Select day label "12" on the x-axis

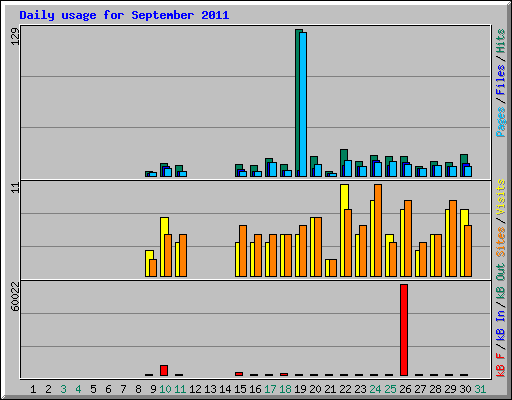click(x=195, y=389)
